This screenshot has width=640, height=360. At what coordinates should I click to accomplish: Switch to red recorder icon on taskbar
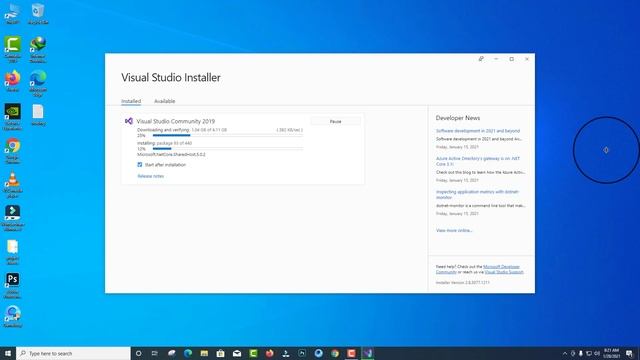tap(351, 353)
